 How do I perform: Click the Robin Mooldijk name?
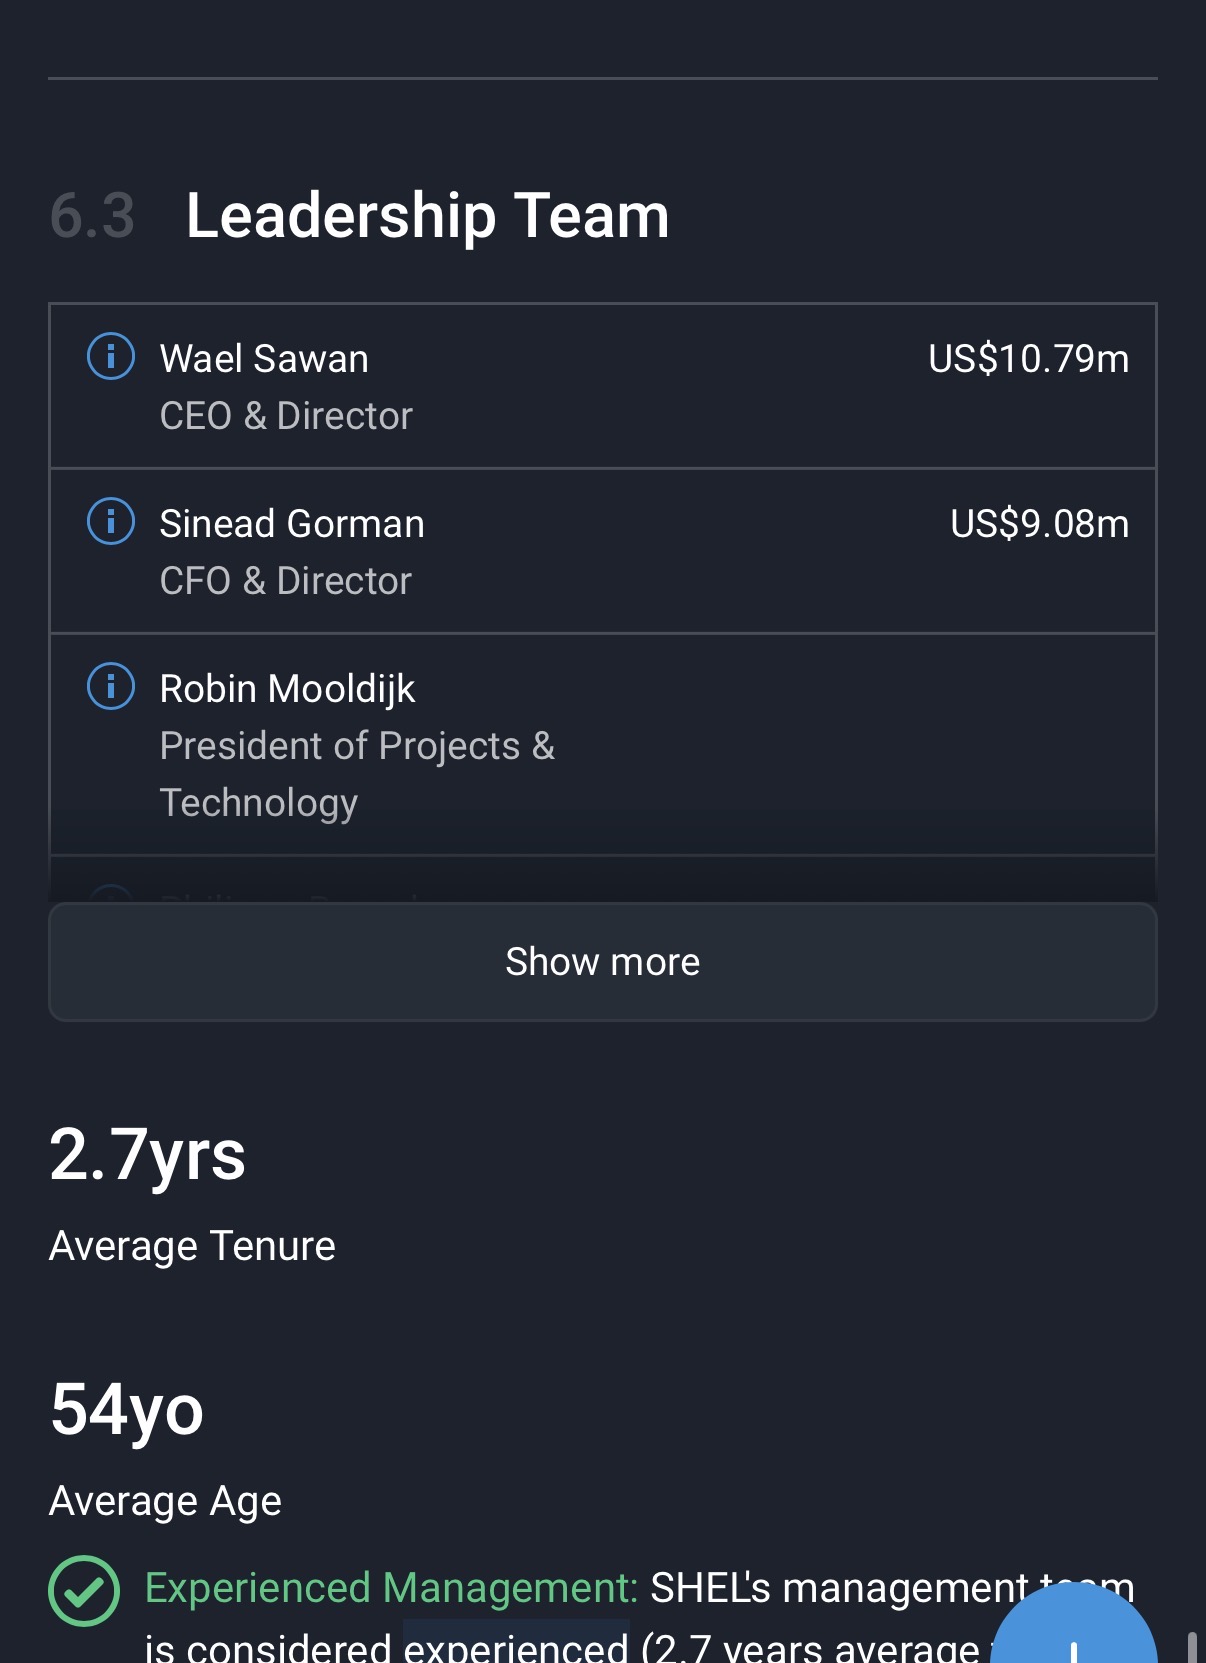pyautogui.click(x=287, y=689)
